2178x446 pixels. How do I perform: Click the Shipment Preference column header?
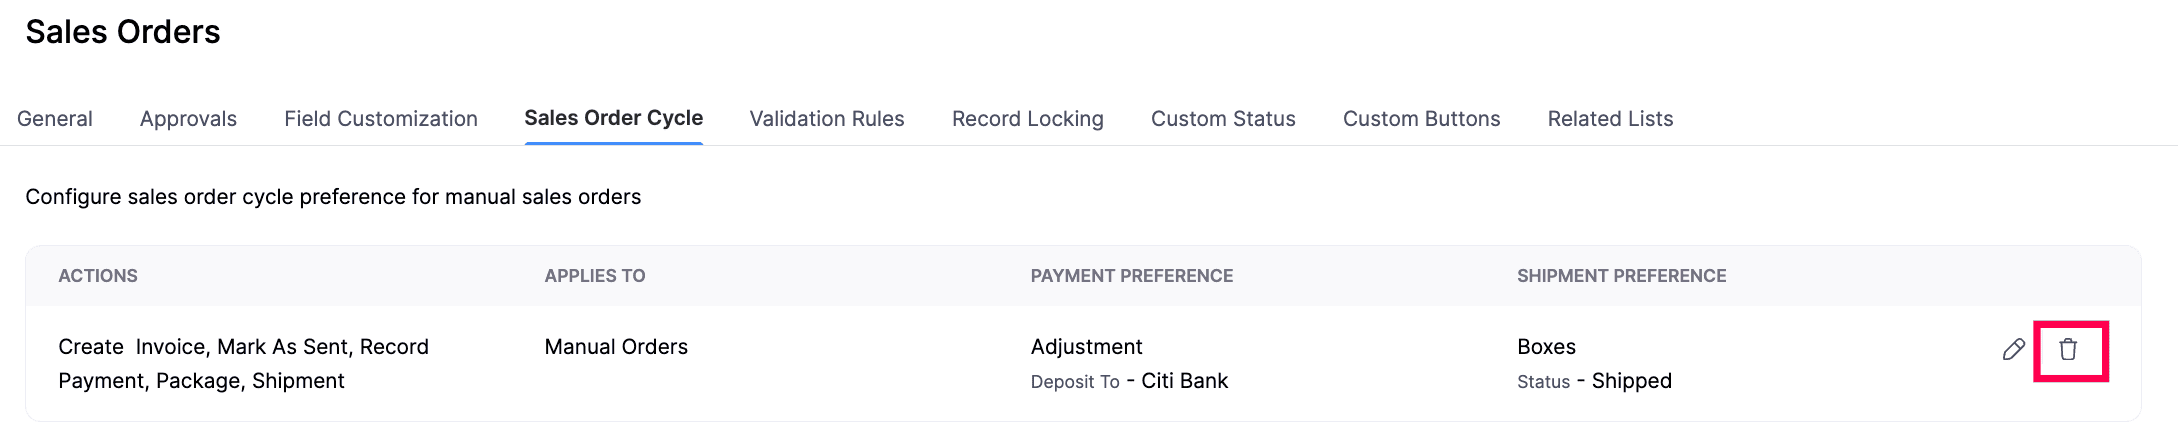coord(1621,276)
